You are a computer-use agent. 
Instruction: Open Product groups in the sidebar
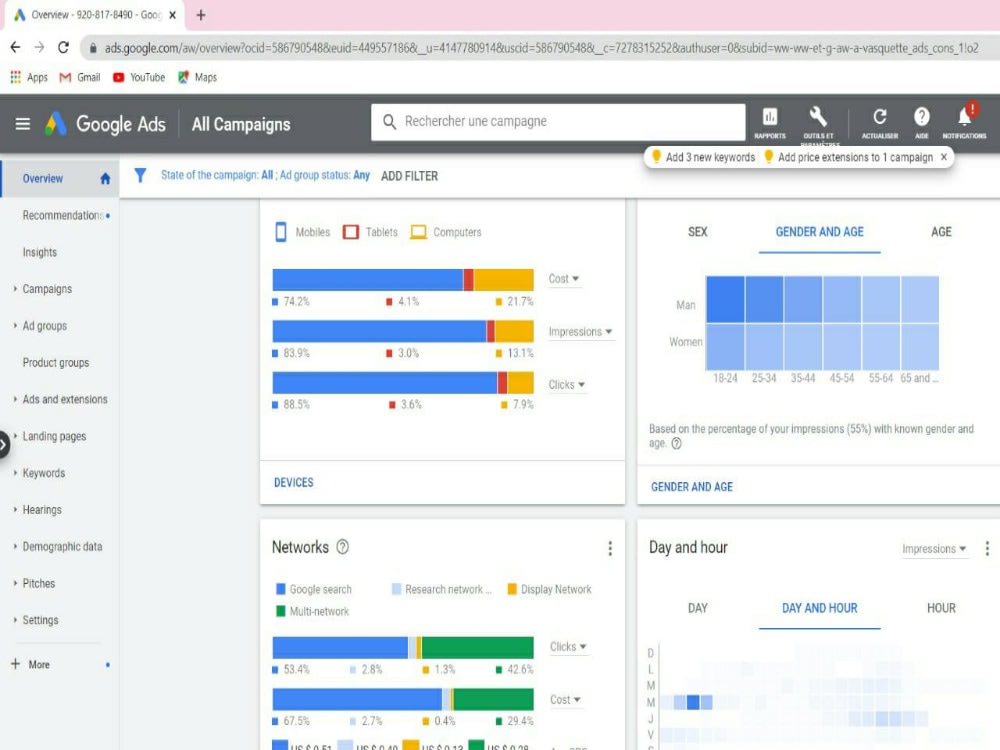(x=56, y=363)
